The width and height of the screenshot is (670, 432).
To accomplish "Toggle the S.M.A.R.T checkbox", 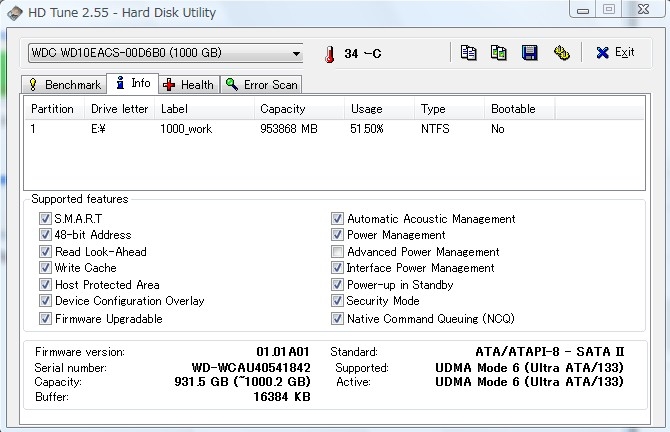I will pos(45,219).
